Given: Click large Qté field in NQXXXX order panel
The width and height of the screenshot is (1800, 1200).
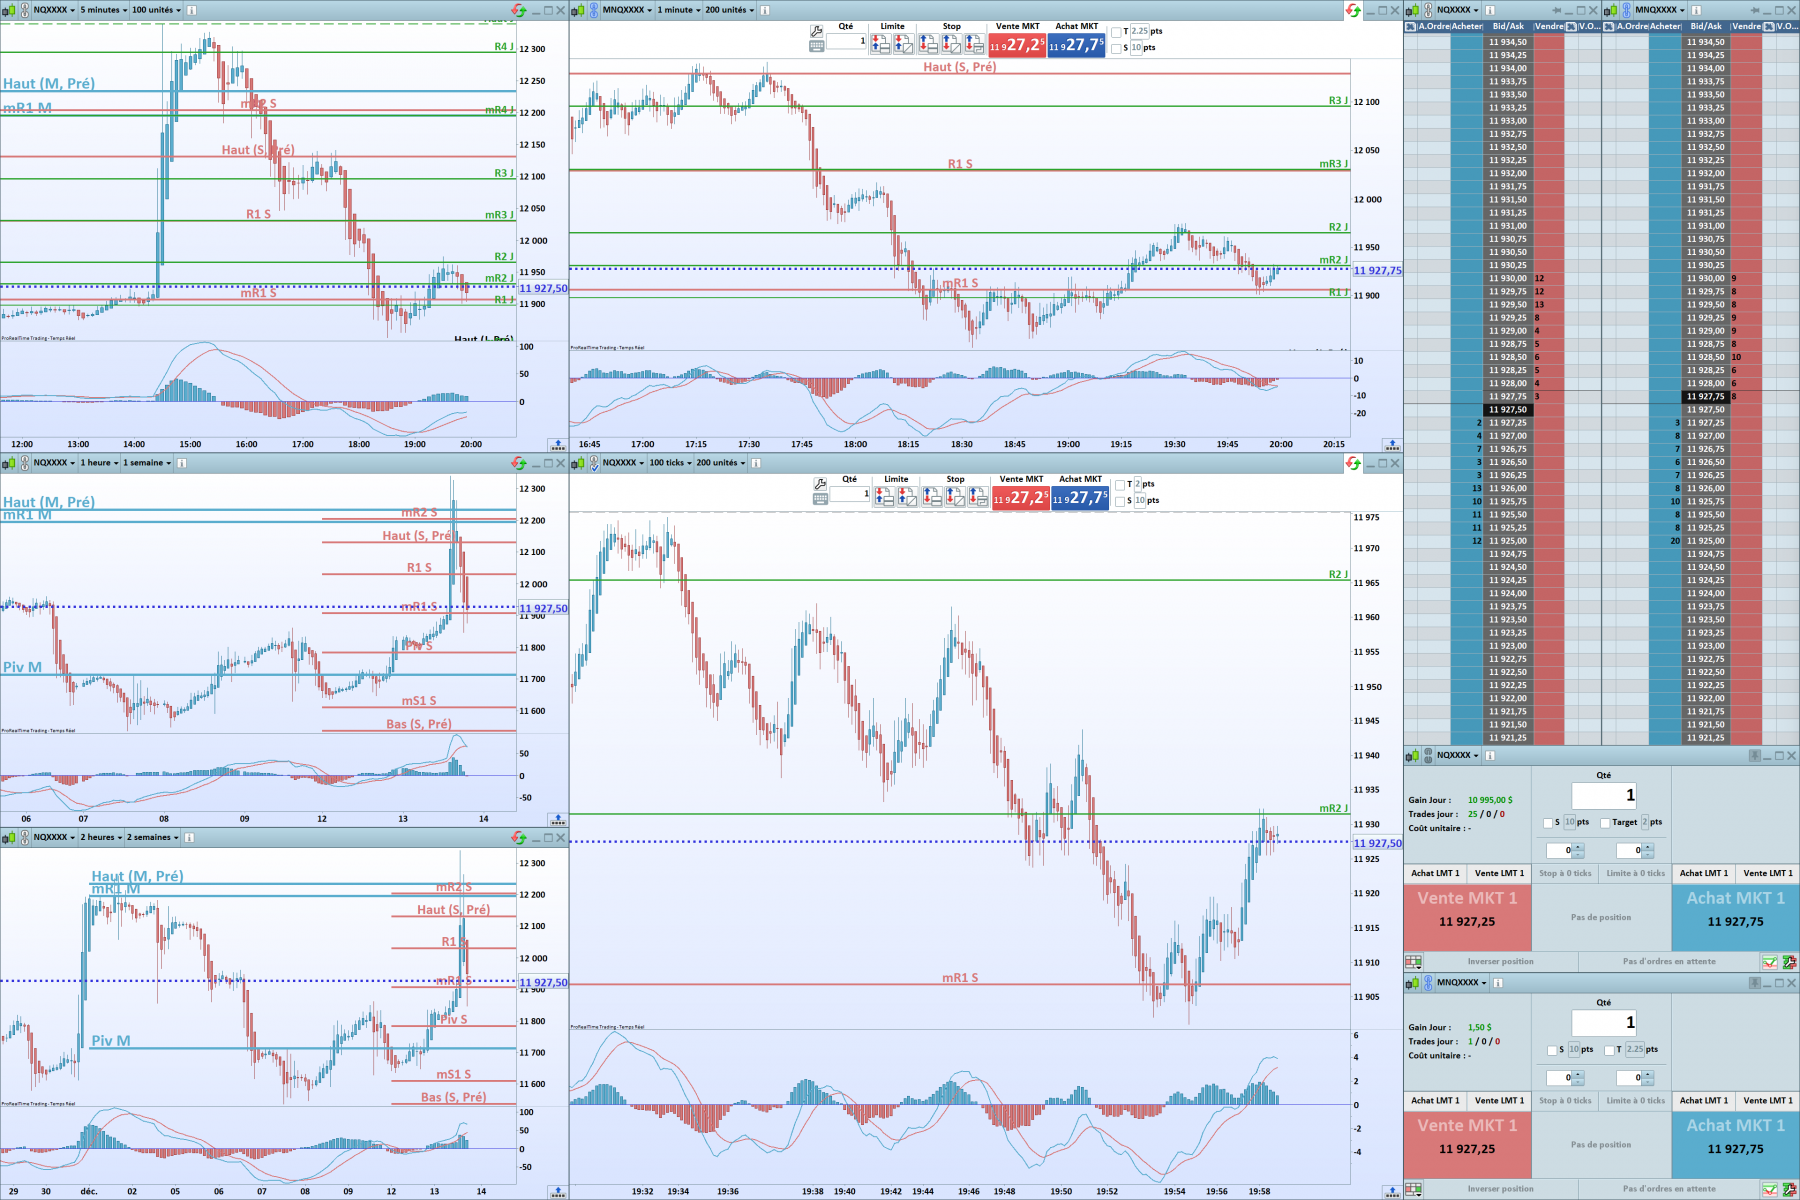Looking at the screenshot, I should (1604, 796).
